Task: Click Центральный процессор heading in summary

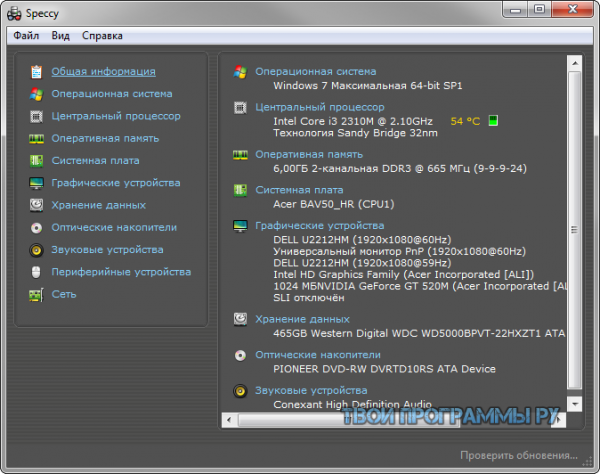Action: click(320, 107)
